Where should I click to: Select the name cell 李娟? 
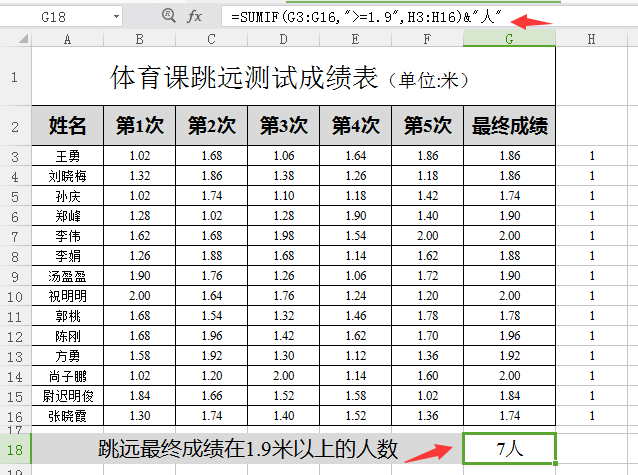click(x=68, y=256)
